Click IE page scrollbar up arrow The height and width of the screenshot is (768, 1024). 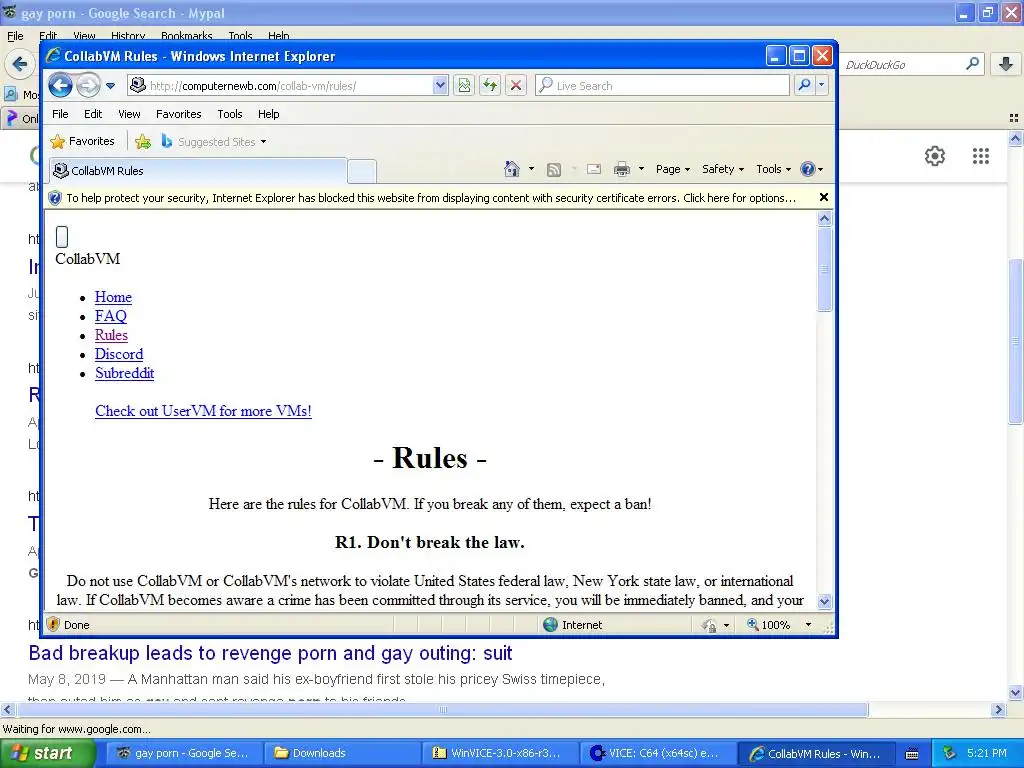pyautogui.click(x=824, y=219)
